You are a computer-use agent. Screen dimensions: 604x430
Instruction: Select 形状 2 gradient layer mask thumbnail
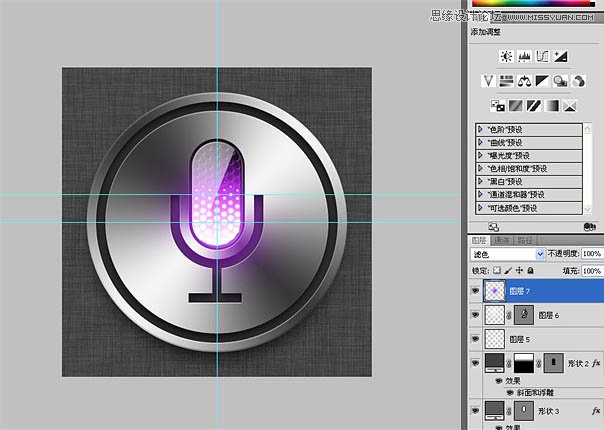click(524, 363)
